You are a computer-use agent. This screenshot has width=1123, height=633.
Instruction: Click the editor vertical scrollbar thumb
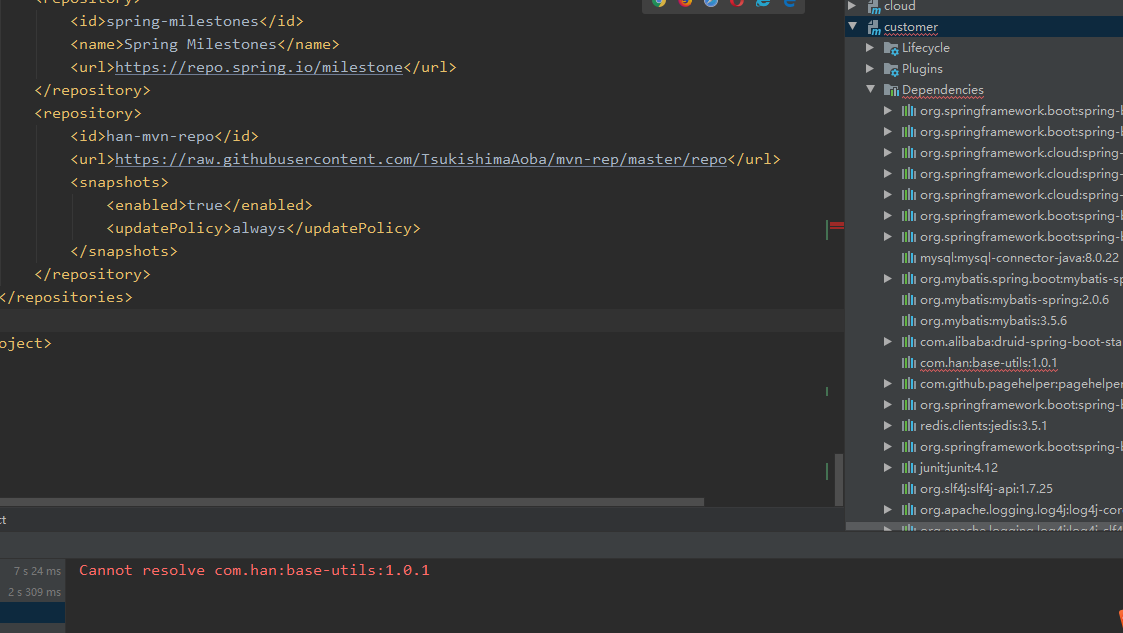(839, 479)
